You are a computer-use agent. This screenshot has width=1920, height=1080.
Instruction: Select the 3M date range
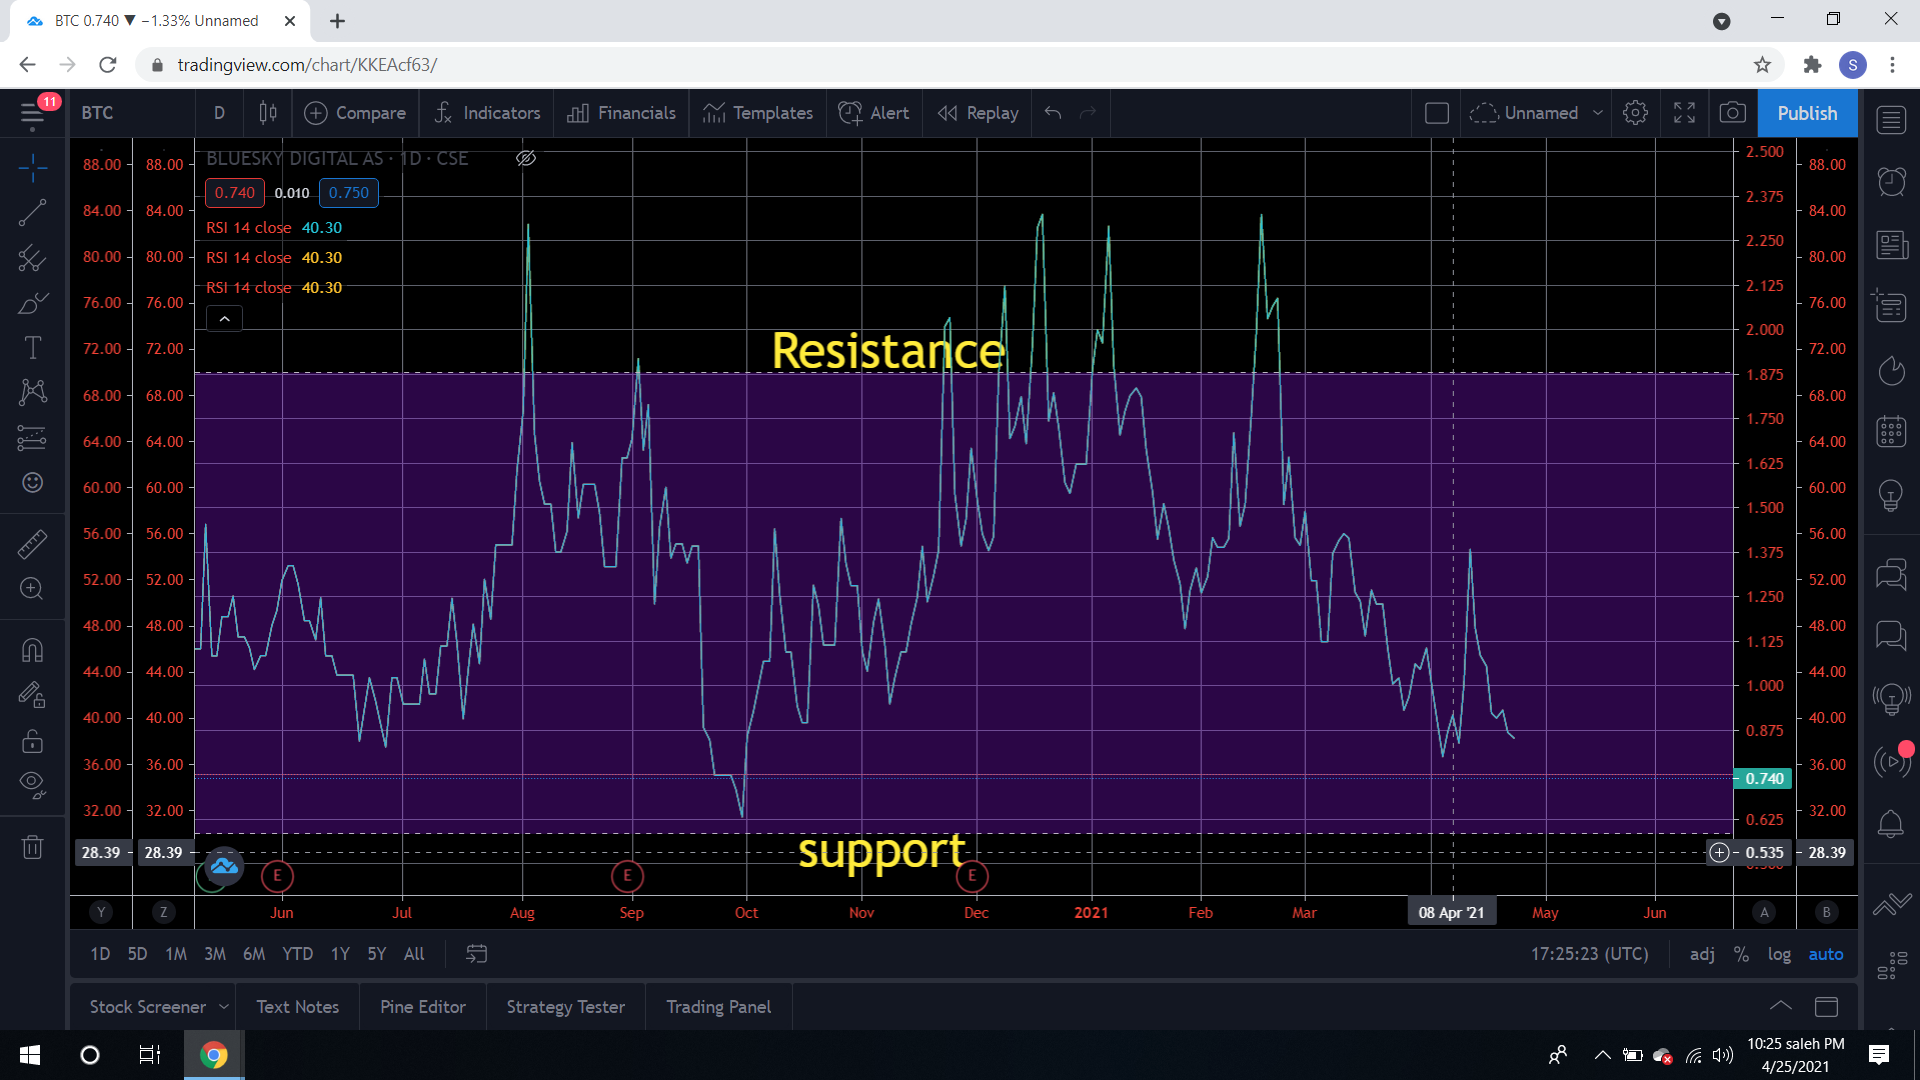tap(215, 954)
